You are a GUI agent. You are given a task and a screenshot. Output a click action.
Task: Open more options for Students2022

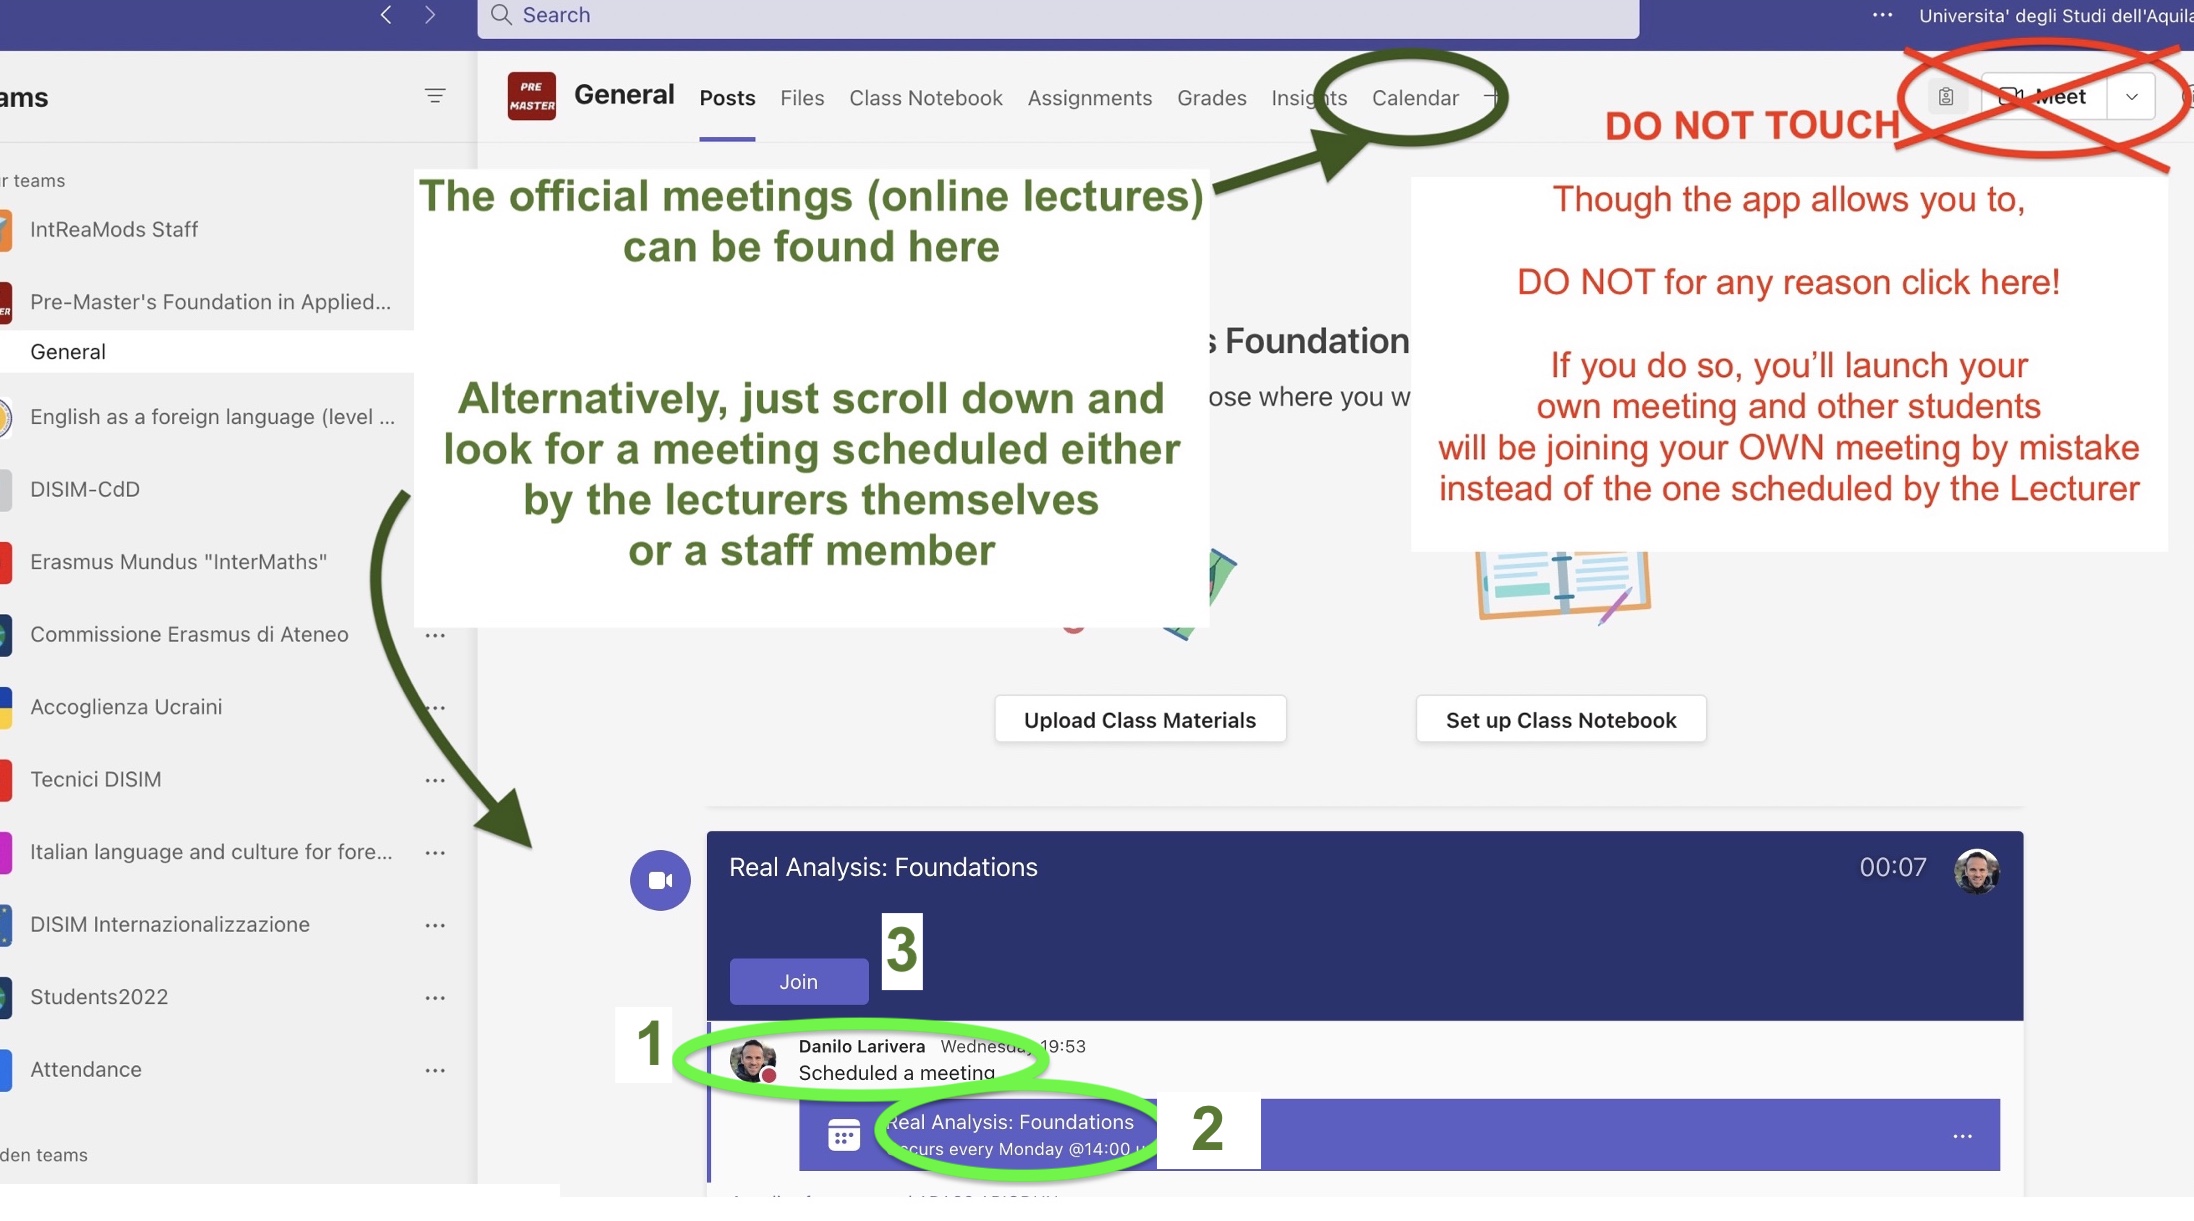tap(435, 998)
